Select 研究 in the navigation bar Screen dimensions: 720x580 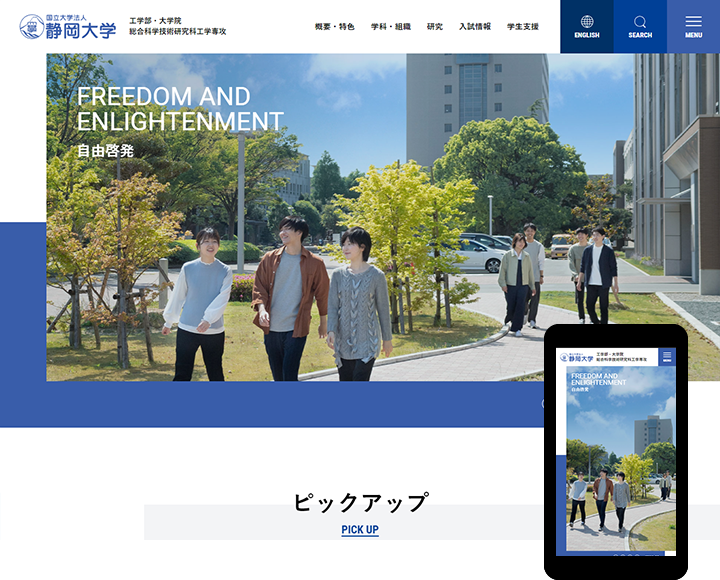point(434,27)
